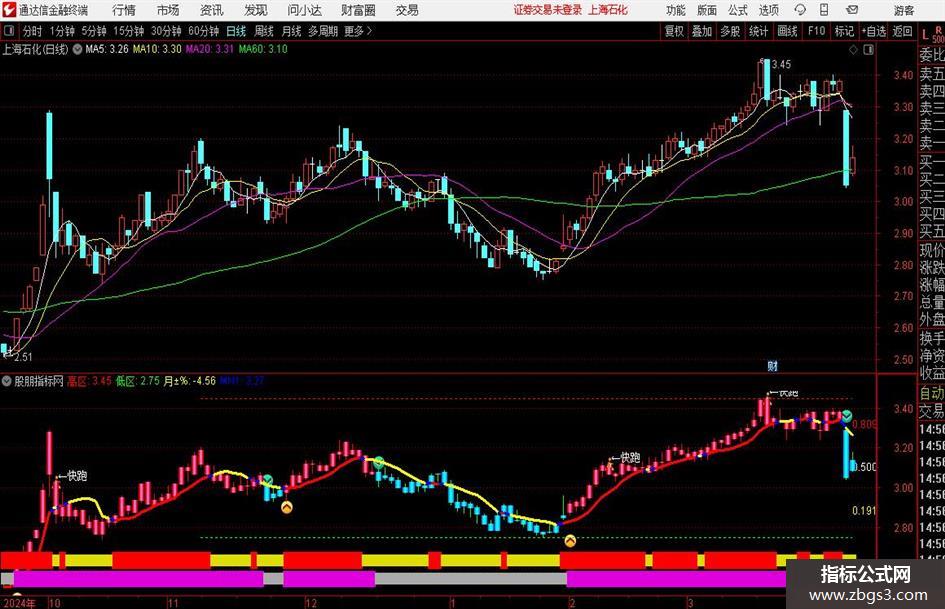The height and width of the screenshot is (609, 945).
Task: Click the 低区: 2.75 indicator value
Action: point(138,381)
